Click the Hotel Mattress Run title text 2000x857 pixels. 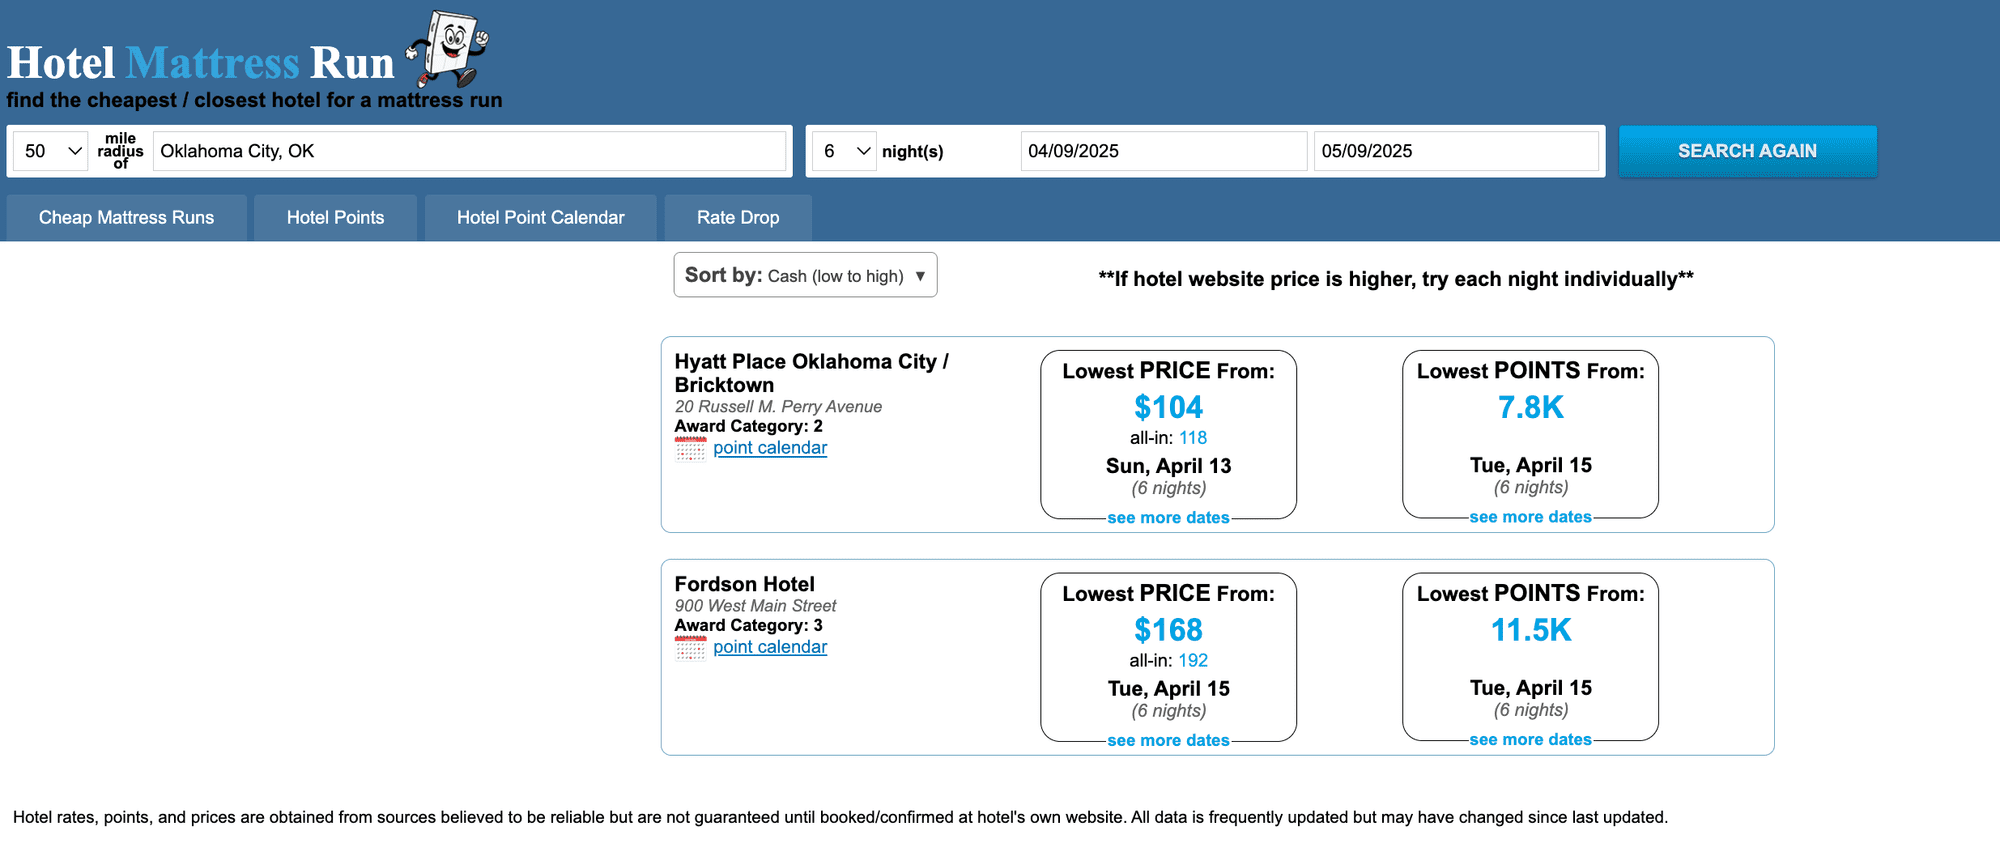tap(201, 63)
